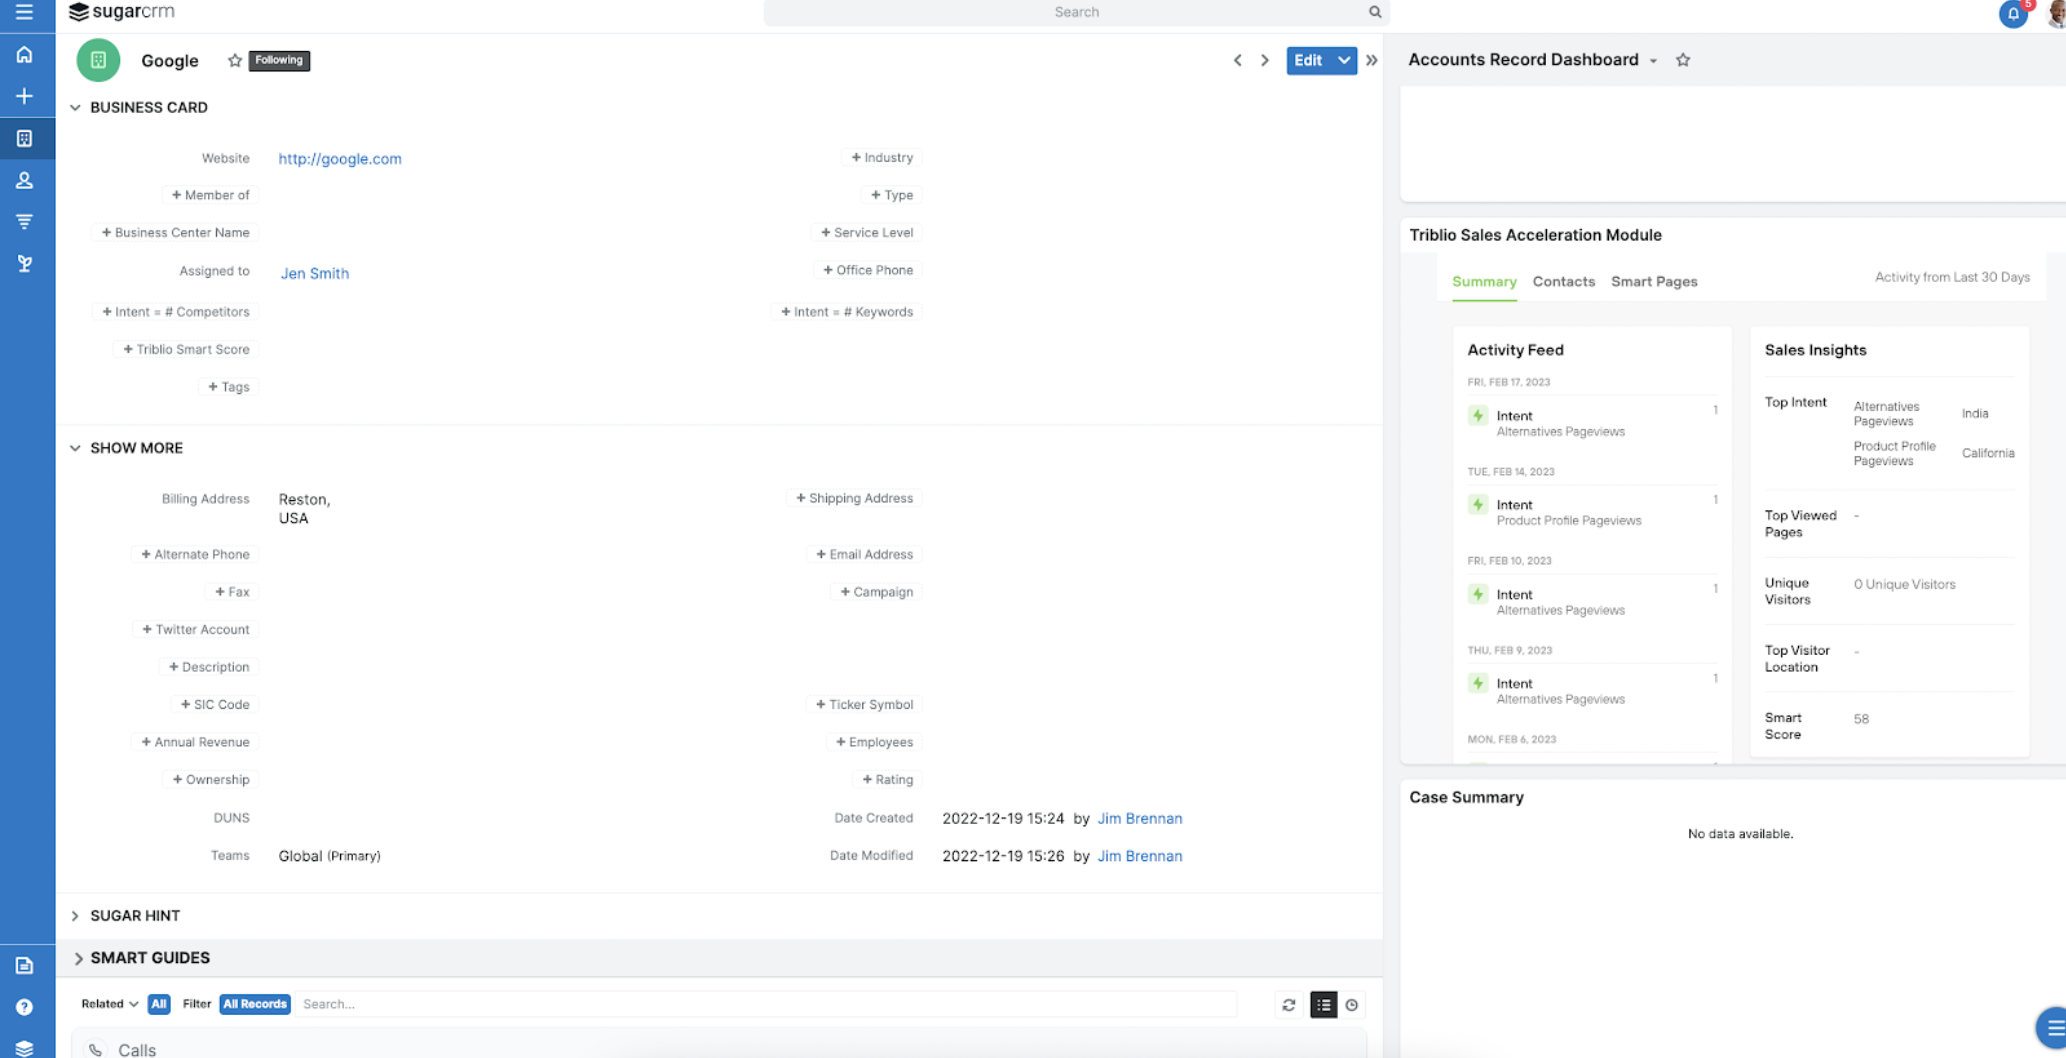Open the hamburger menu in sidebar
The width and height of the screenshot is (2066, 1058).
click(x=24, y=12)
